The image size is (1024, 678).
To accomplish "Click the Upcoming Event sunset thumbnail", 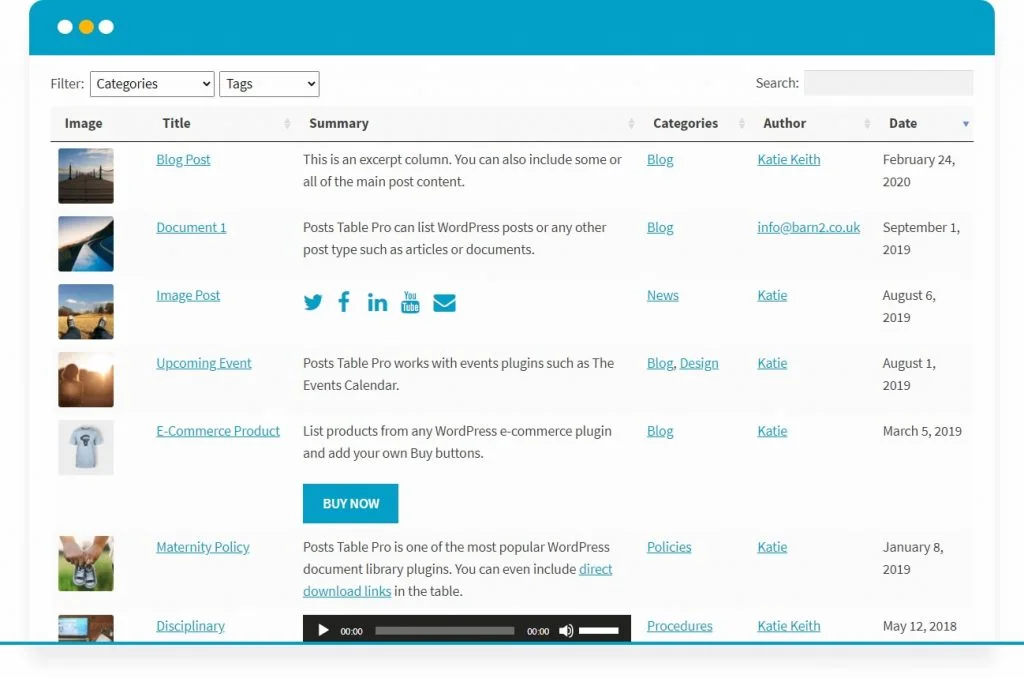I will [x=86, y=379].
